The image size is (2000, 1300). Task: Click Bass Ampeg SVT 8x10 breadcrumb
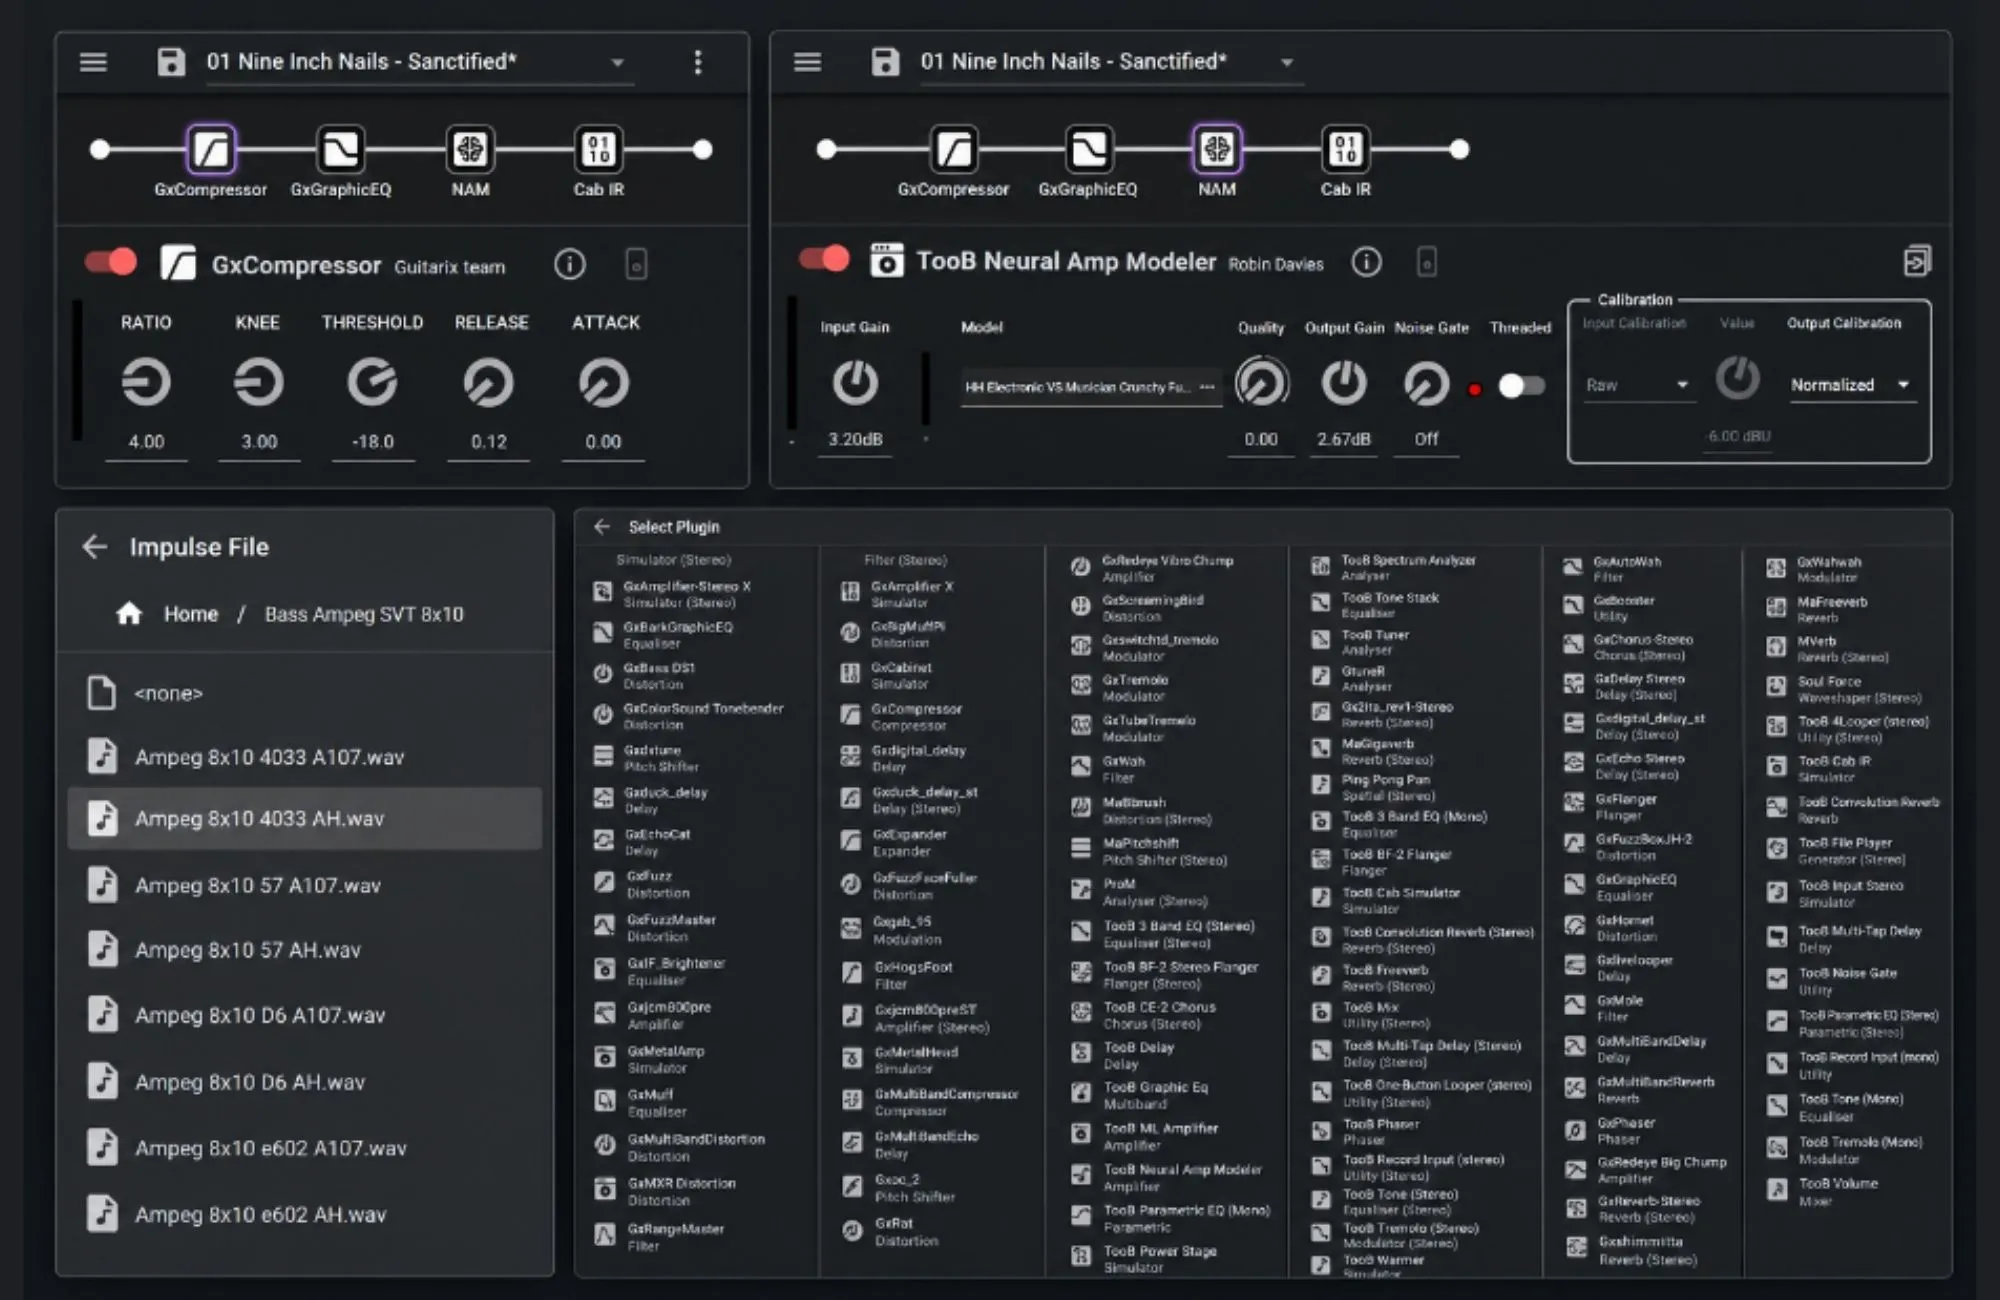(x=364, y=614)
